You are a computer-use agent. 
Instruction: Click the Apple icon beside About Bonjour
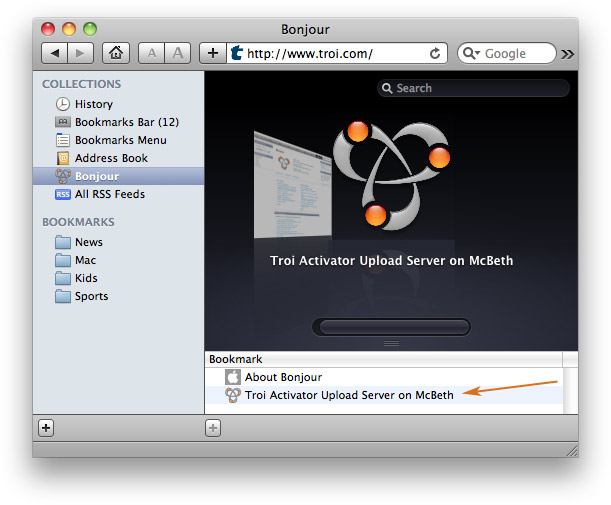[x=233, y=377]
